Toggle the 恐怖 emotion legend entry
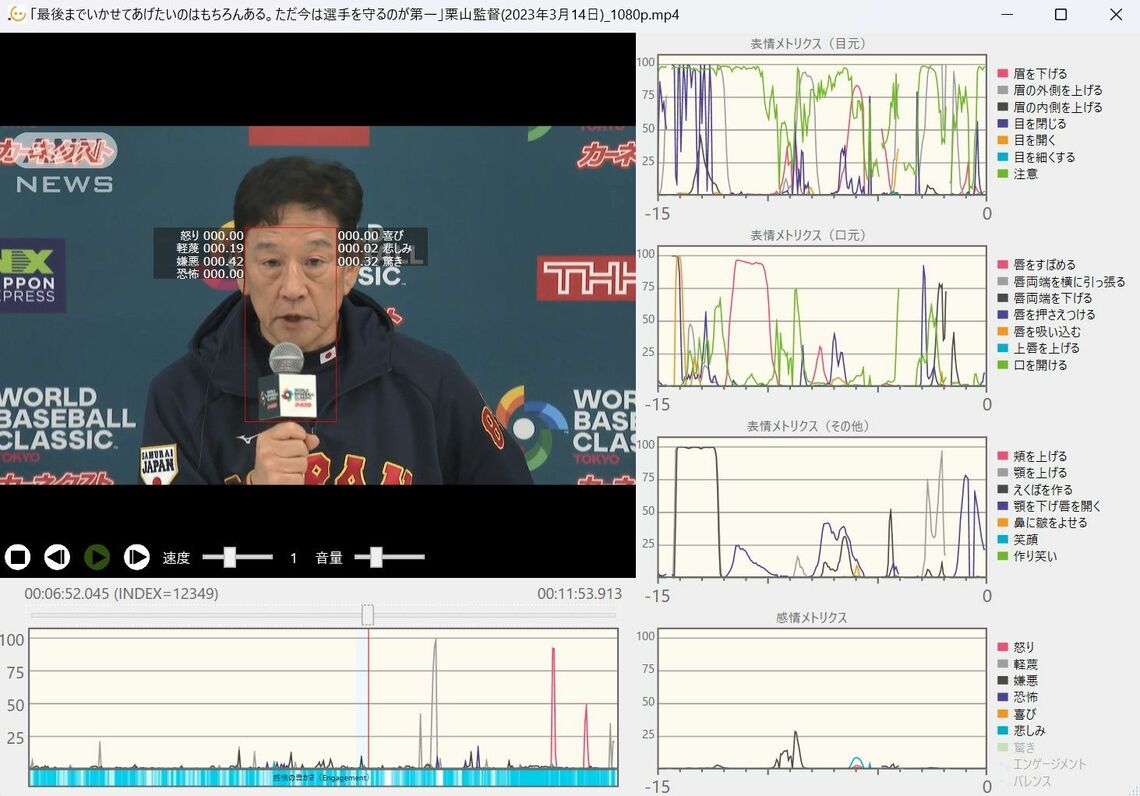 click(x=1017, y=697)
